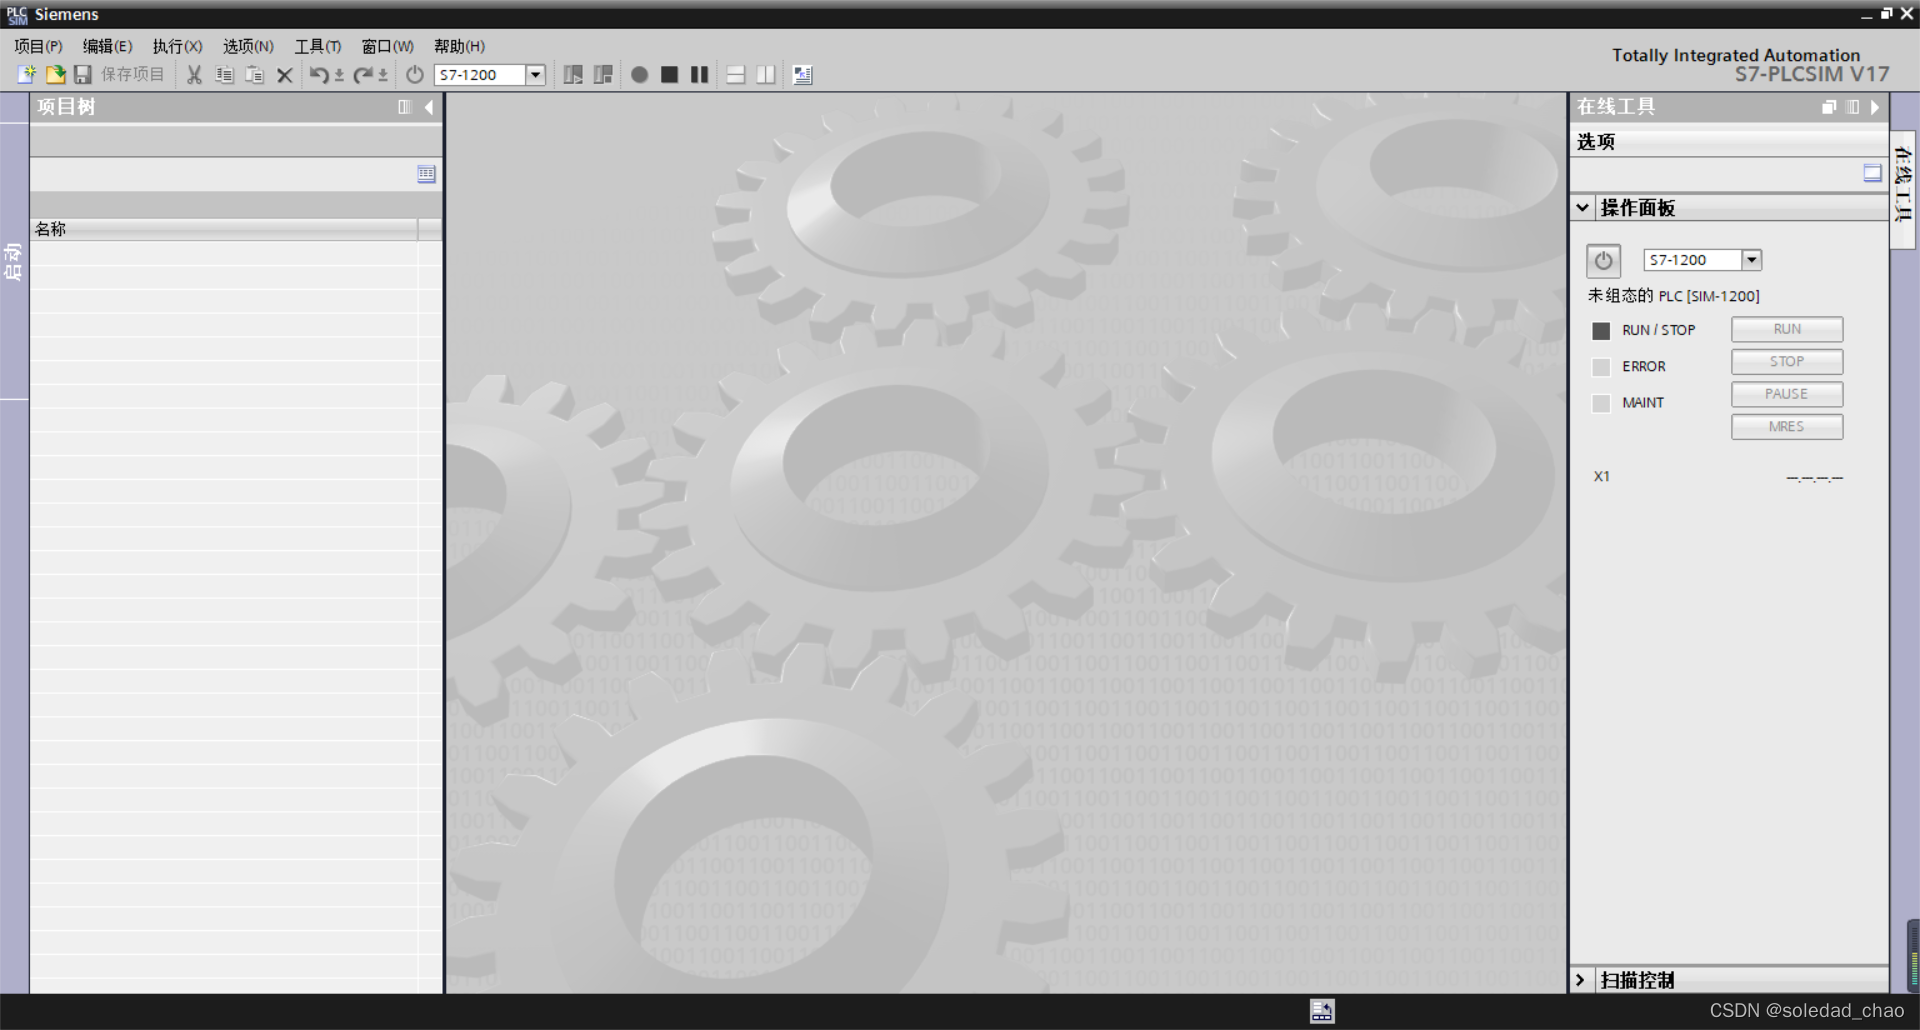The width and height of the screenshot is (1920, 1030).
Task: Click the square stop icon in toolbar
Action: (x=669, y=75)
